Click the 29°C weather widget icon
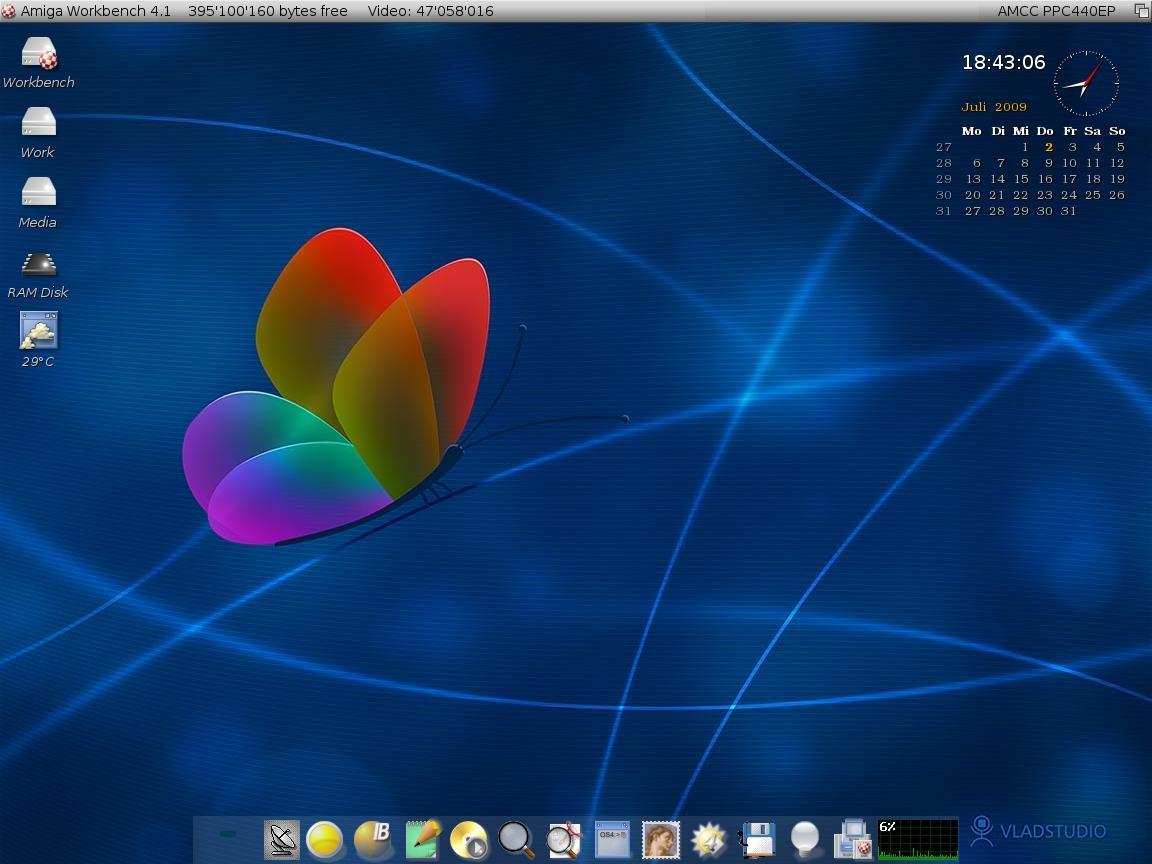1152x864 pixels. 38,331
